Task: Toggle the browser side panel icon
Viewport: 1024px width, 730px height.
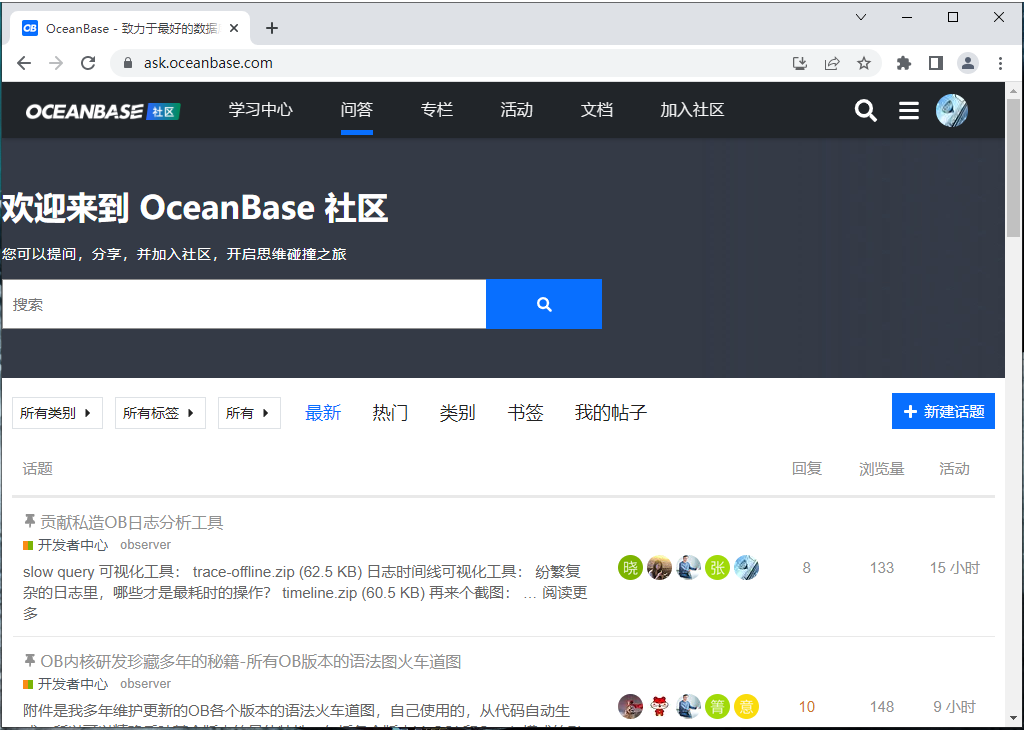Action: [936, 63]
